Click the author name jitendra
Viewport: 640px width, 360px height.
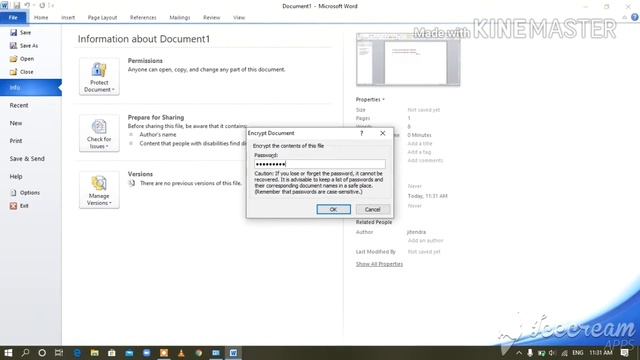coord(416,232)
